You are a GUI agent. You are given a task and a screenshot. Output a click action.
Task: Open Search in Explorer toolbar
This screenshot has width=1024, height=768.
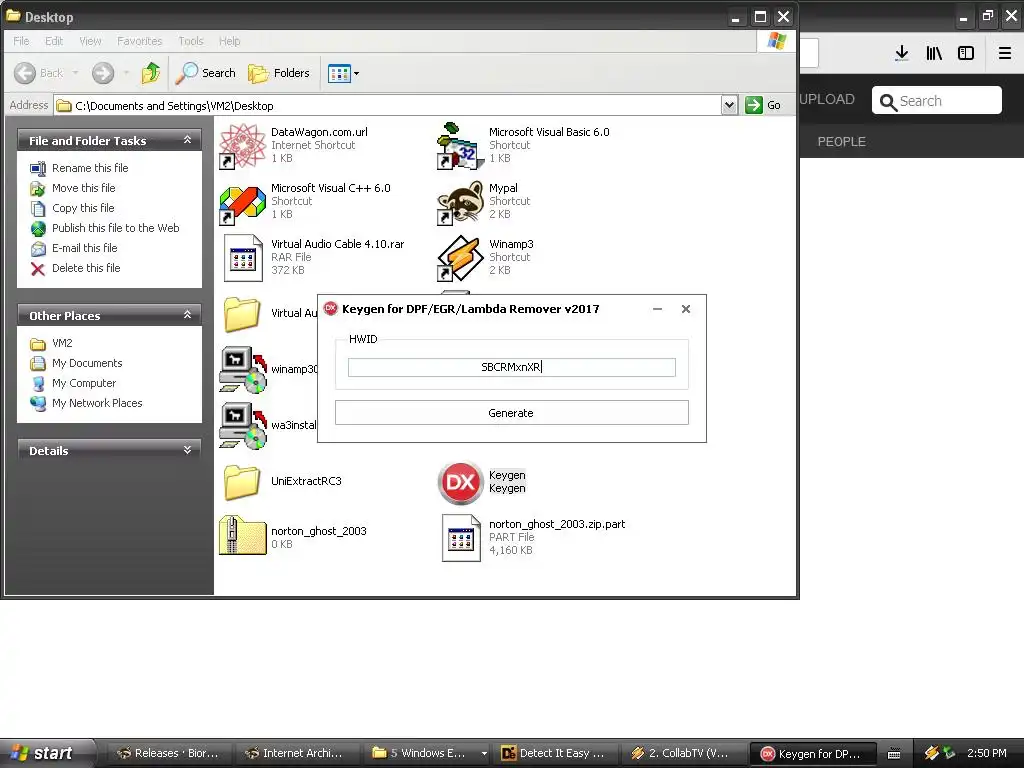tap(206, 73)
